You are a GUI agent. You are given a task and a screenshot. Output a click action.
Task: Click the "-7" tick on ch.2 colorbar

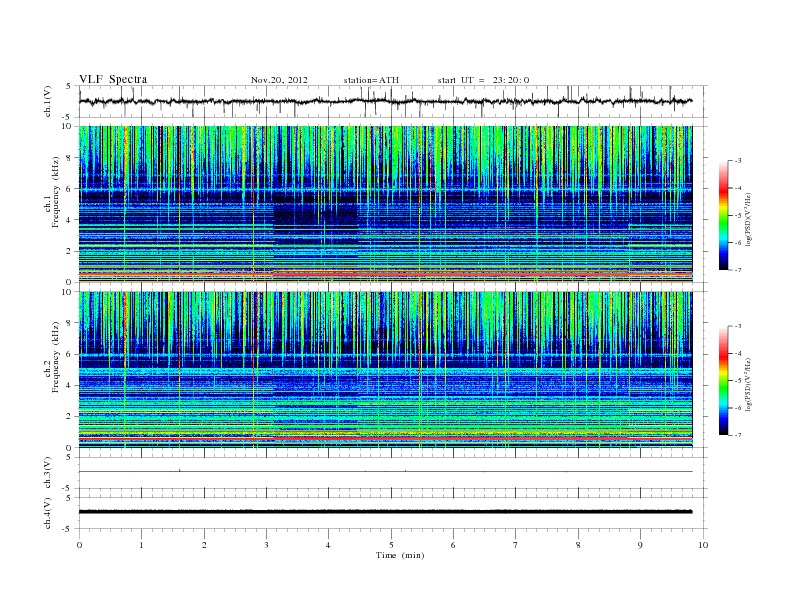tap(737, 435)
